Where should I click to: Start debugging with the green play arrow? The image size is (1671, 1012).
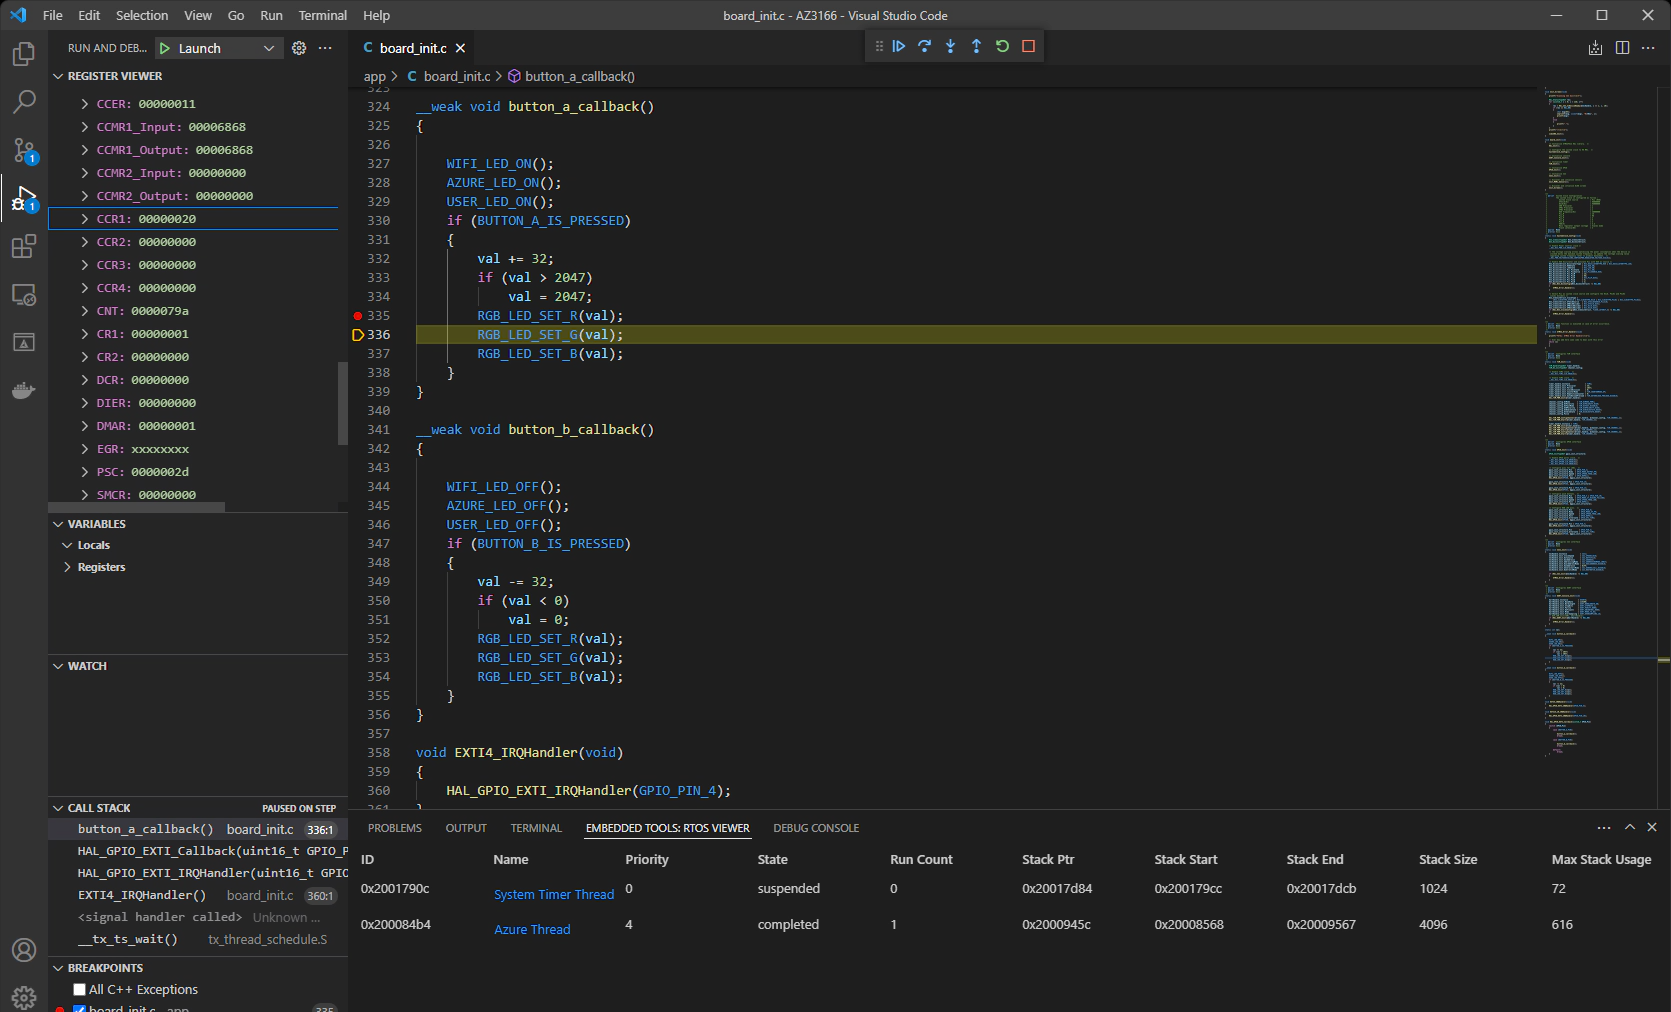pos(165,48)
